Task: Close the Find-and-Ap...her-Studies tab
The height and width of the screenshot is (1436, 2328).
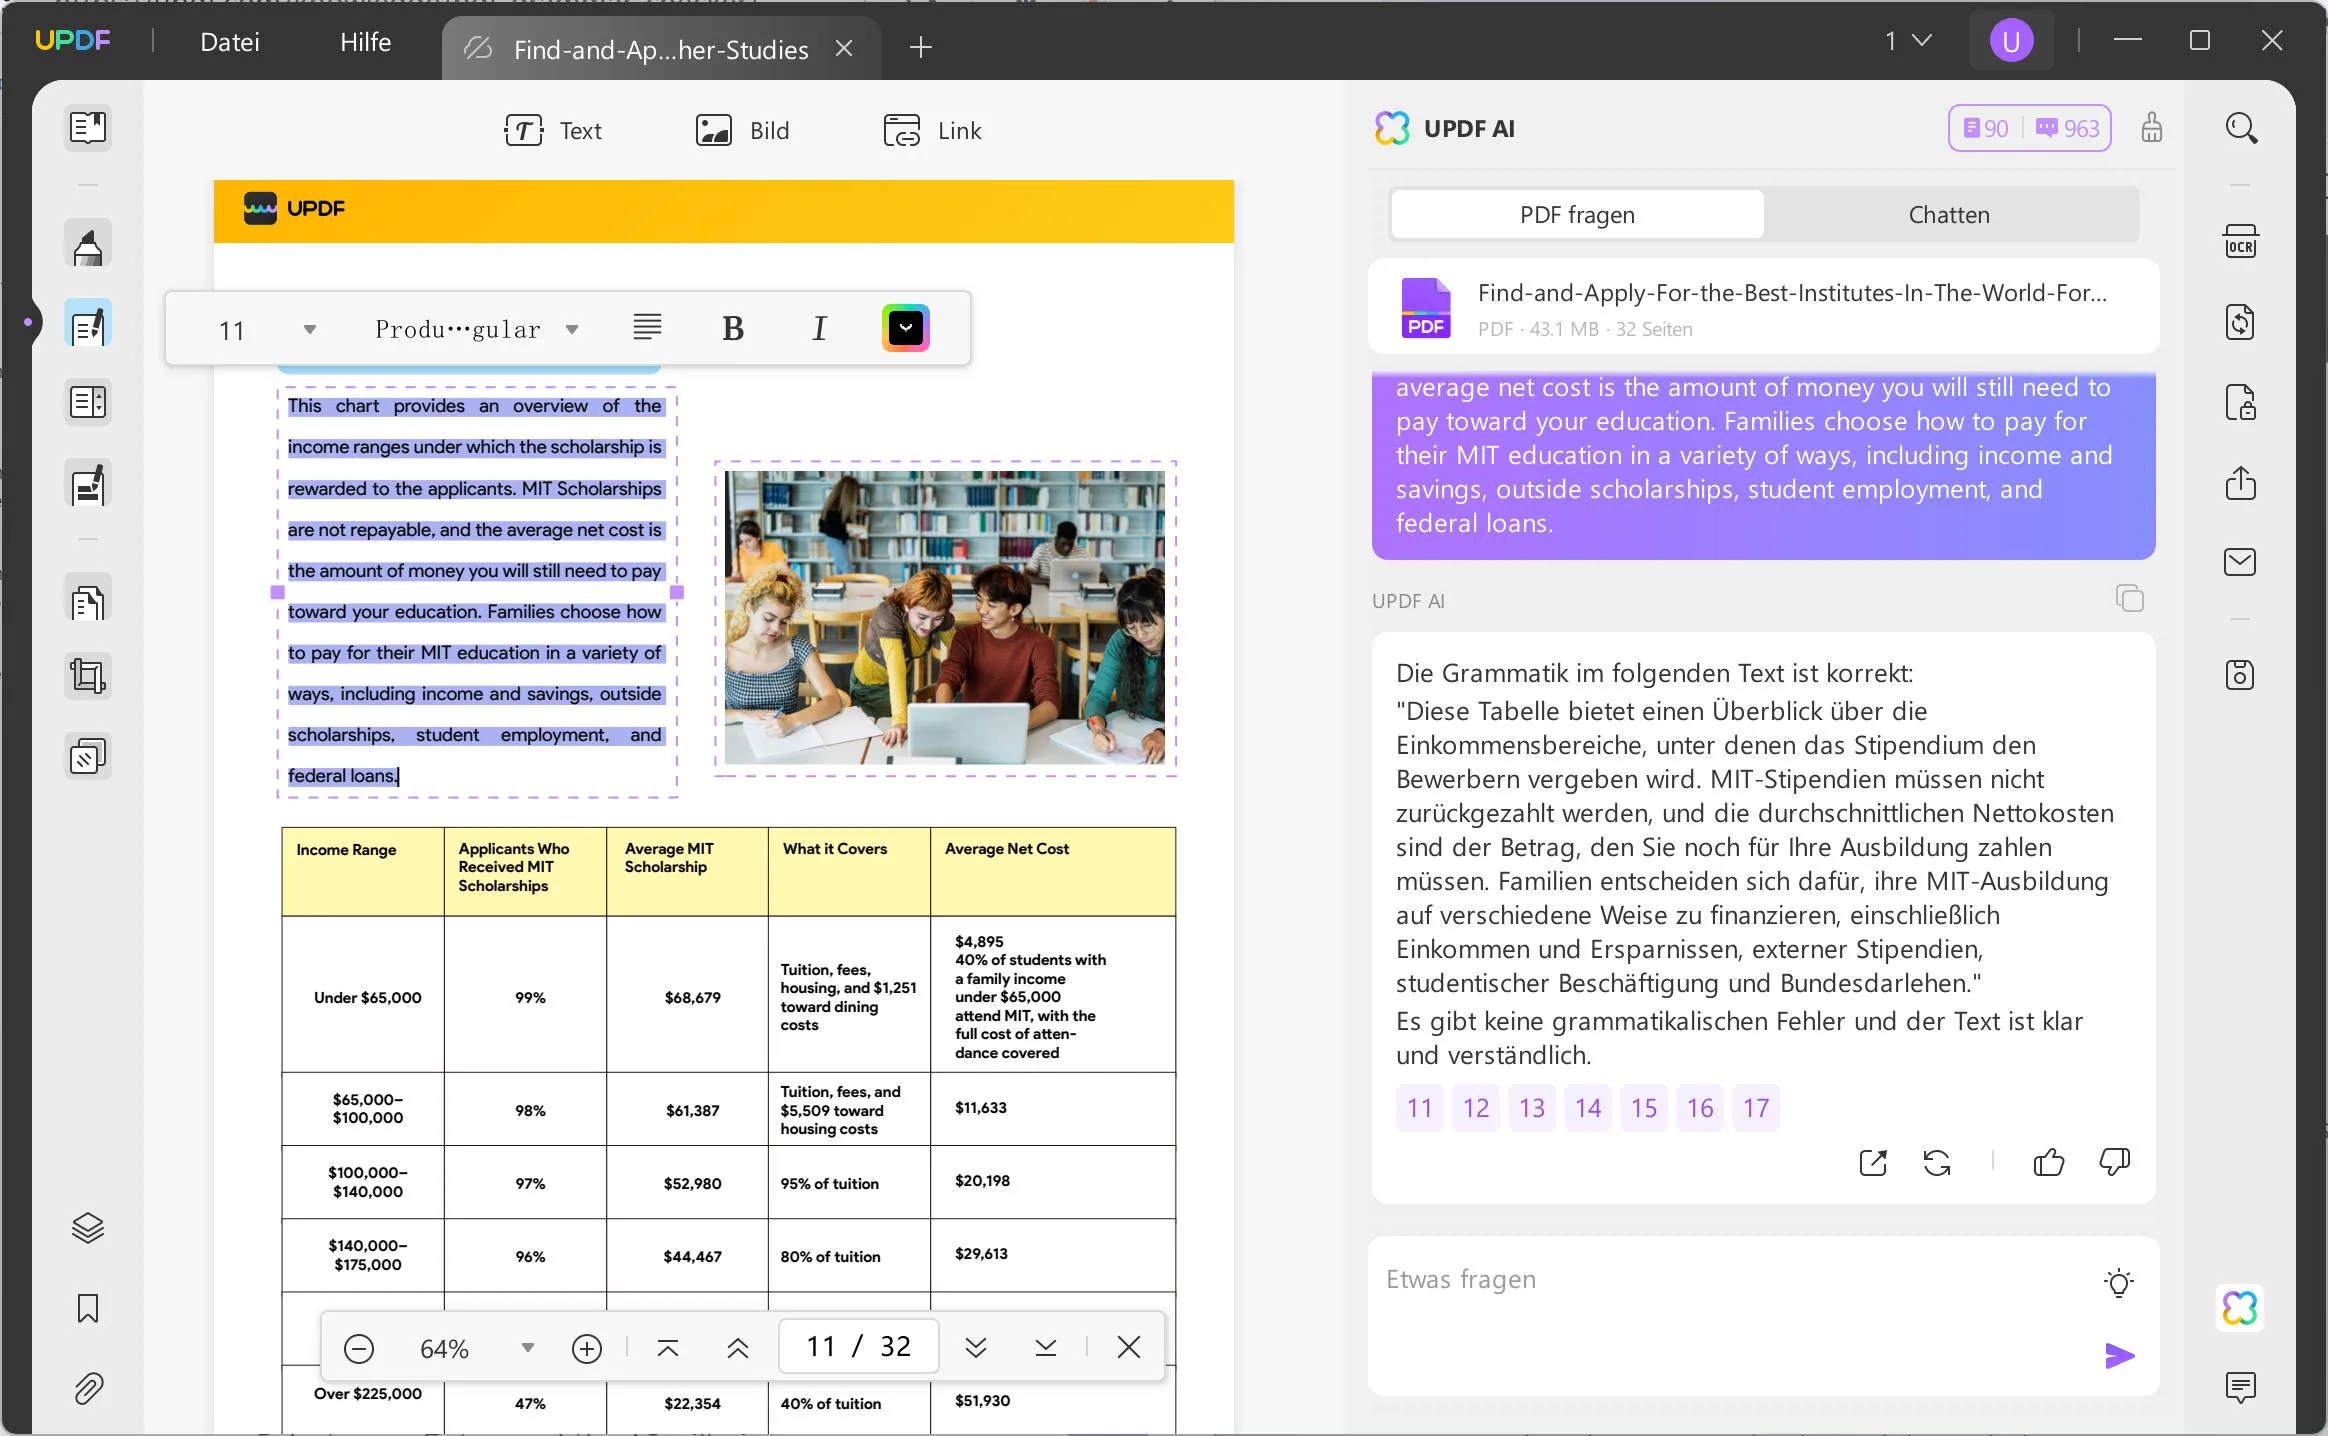Action: click(x=844, y=48)
